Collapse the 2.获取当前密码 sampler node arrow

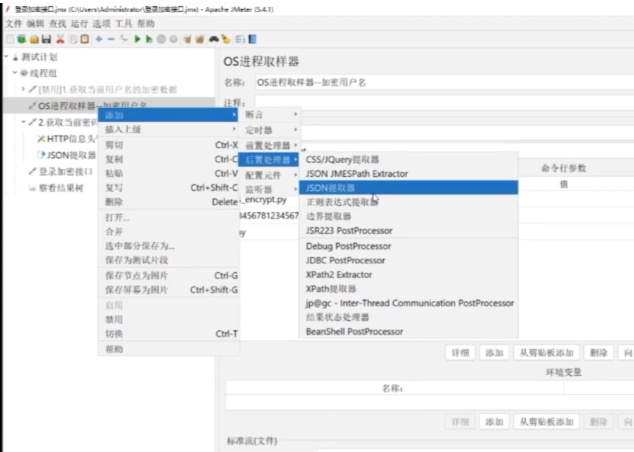click(x=23, y=122)
